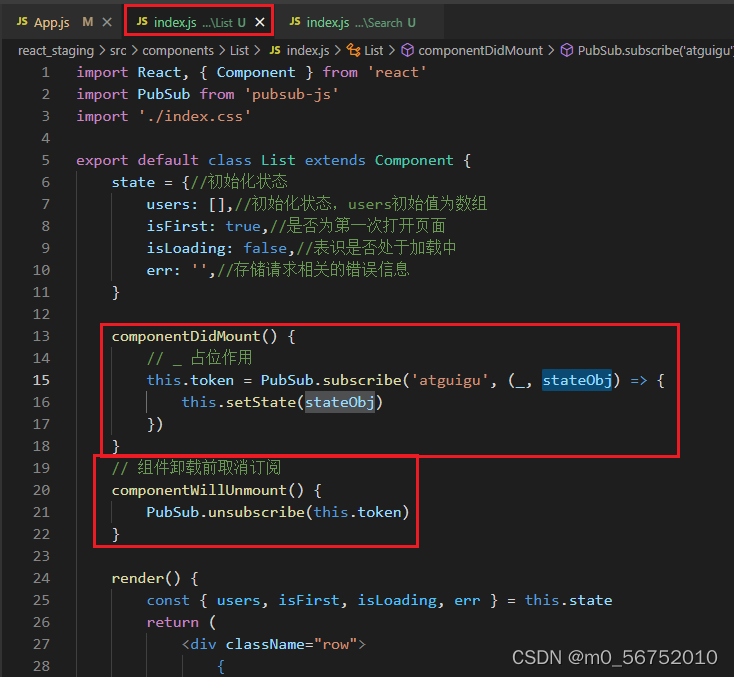Click 'return' keyword on line 26
The image size is (734, 677).
(x=173, y=622)
